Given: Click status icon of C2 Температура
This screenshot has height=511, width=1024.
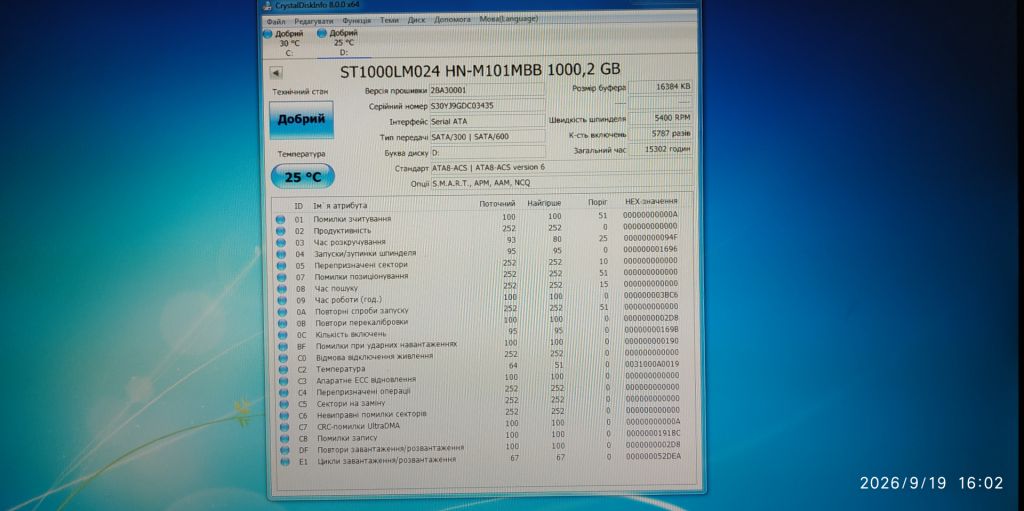Looking at the screenshot, I should 283,369.
